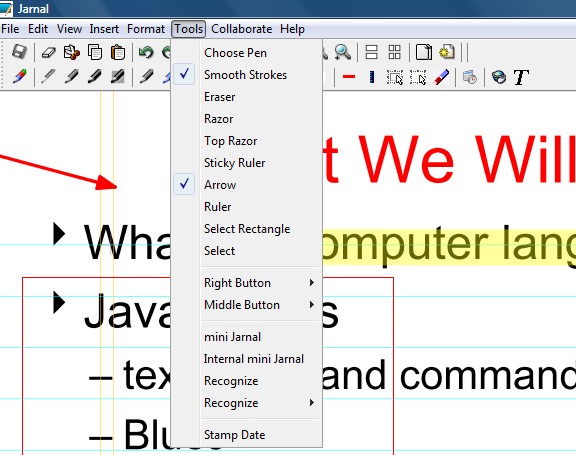Viewport: 576px width, 455px height.
Task: Click the New page icon
Action: pos(424,52)
